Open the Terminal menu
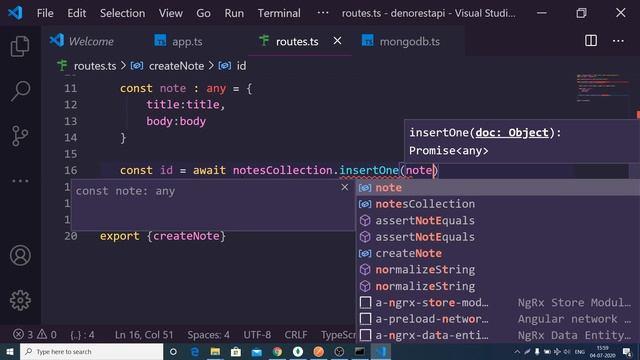 click(279, 13)
